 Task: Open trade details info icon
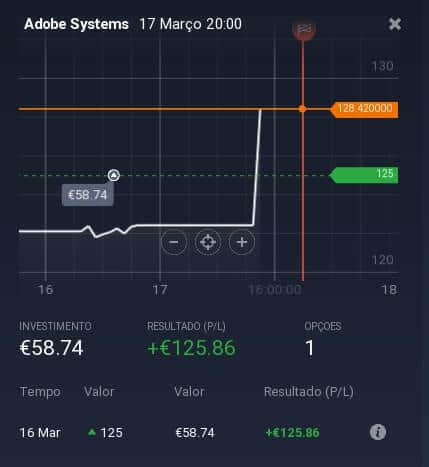378,432
